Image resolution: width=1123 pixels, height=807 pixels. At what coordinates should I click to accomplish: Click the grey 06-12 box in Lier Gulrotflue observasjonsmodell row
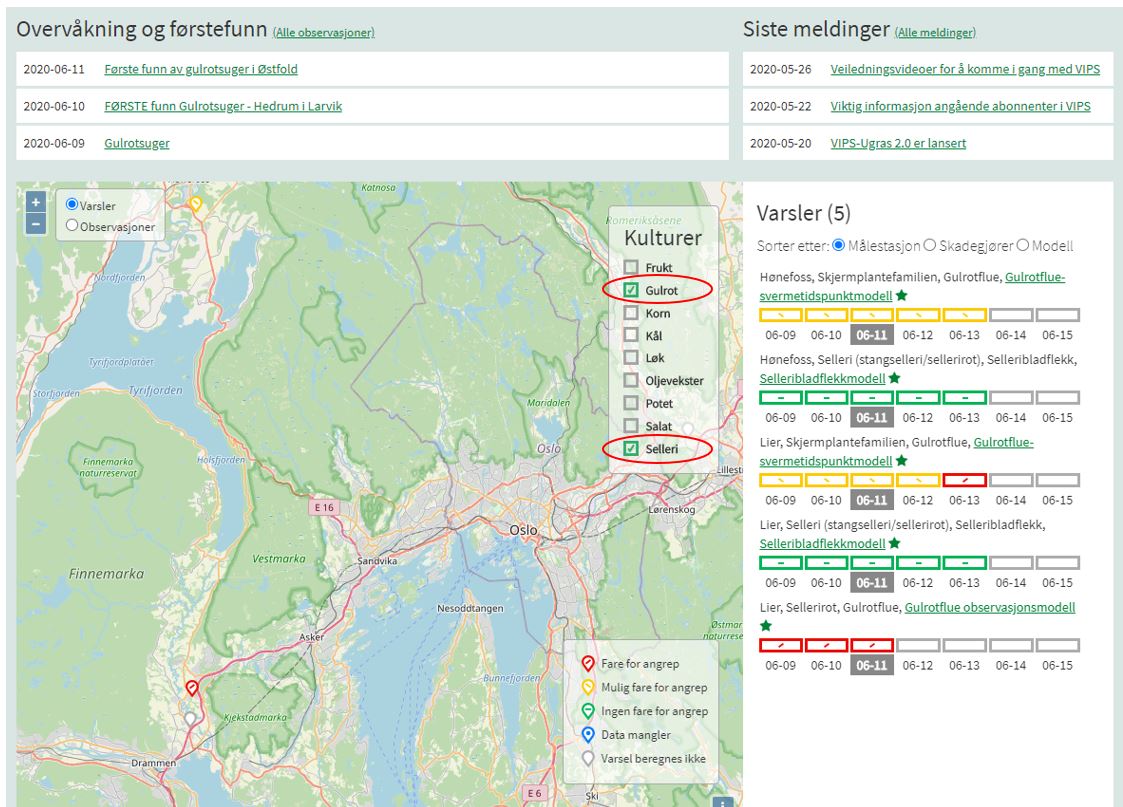[x=918, y=645]
